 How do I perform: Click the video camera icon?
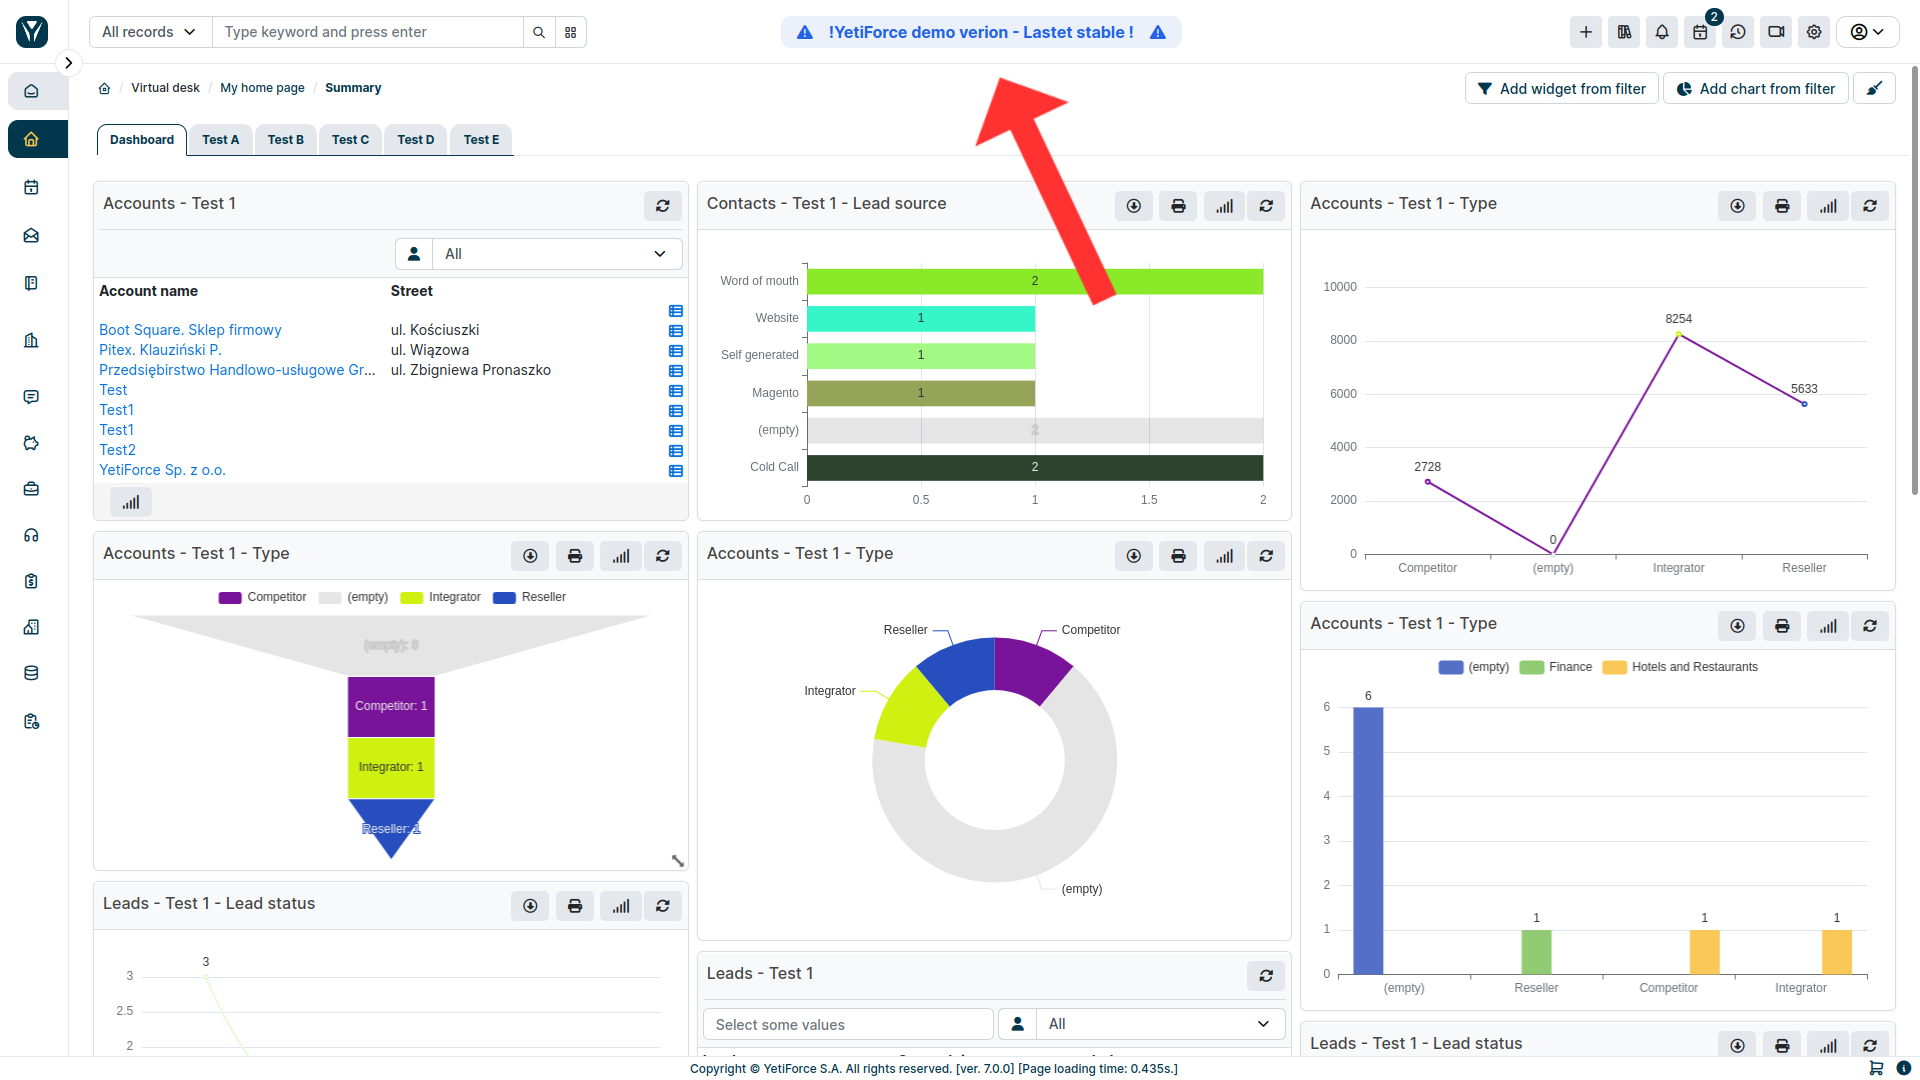tap(1776, 32)
